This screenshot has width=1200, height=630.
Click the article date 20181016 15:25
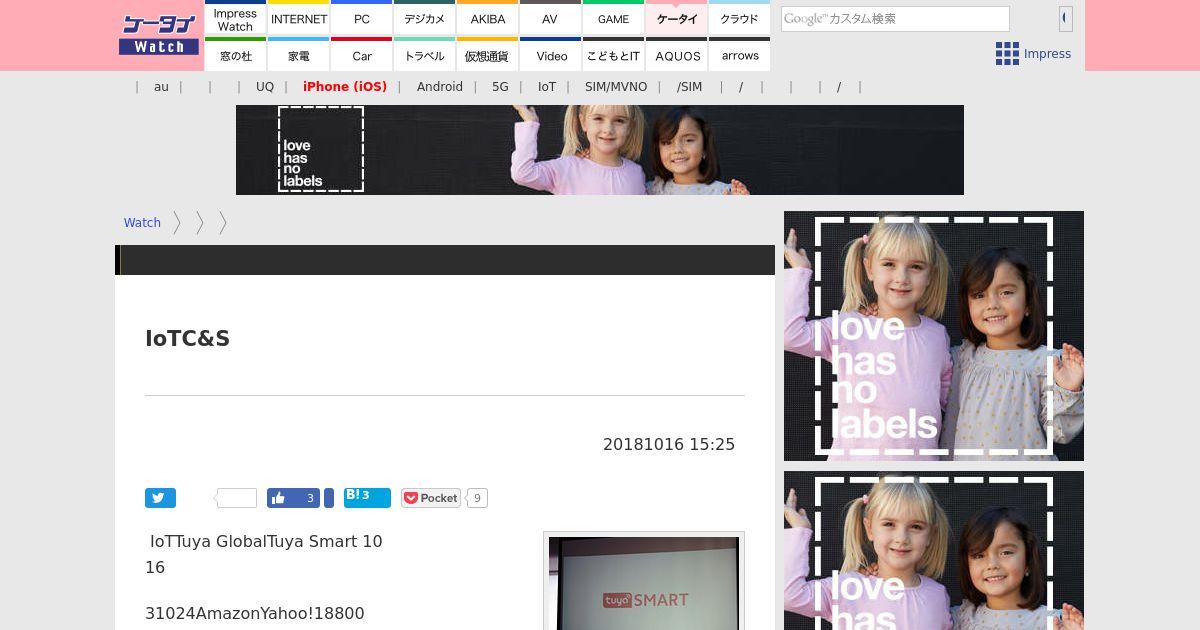click(669, 444)
